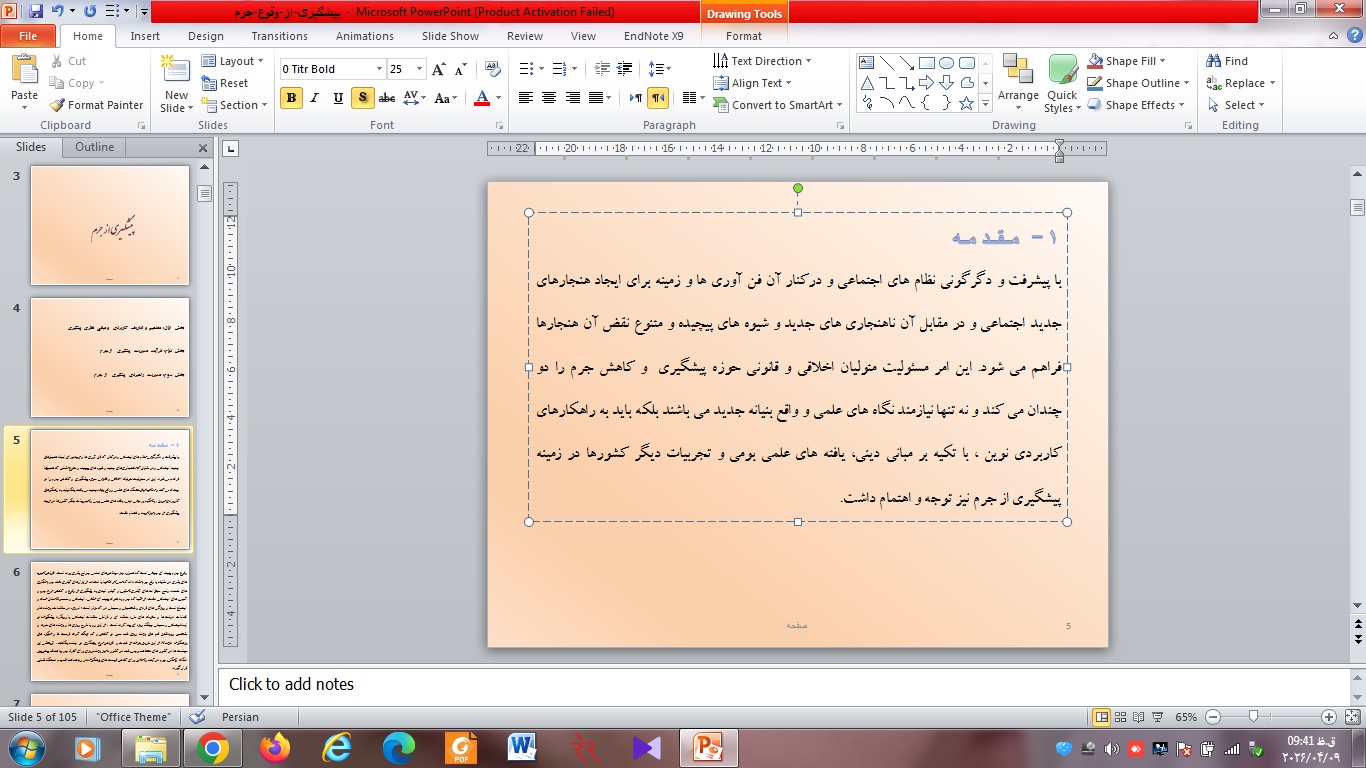The height and width of the screenshot is (768, 1366).
Task: Switch to Normal view in status bar
Action: [1101, 717]
